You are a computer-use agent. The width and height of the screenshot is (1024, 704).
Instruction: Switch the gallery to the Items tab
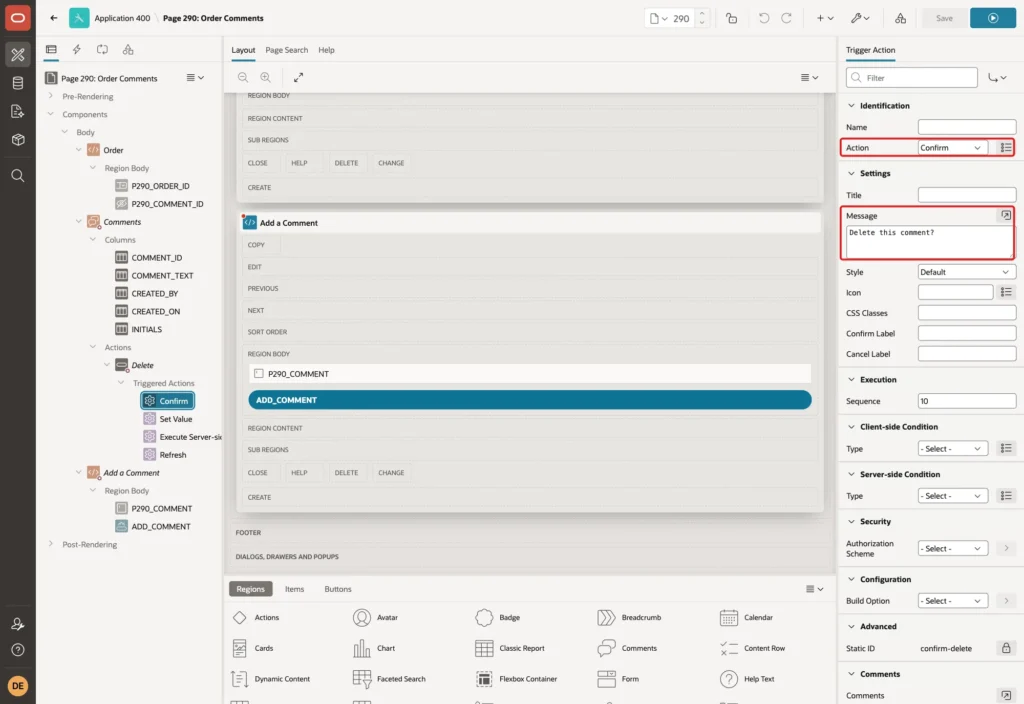click(x=295, y=589)
